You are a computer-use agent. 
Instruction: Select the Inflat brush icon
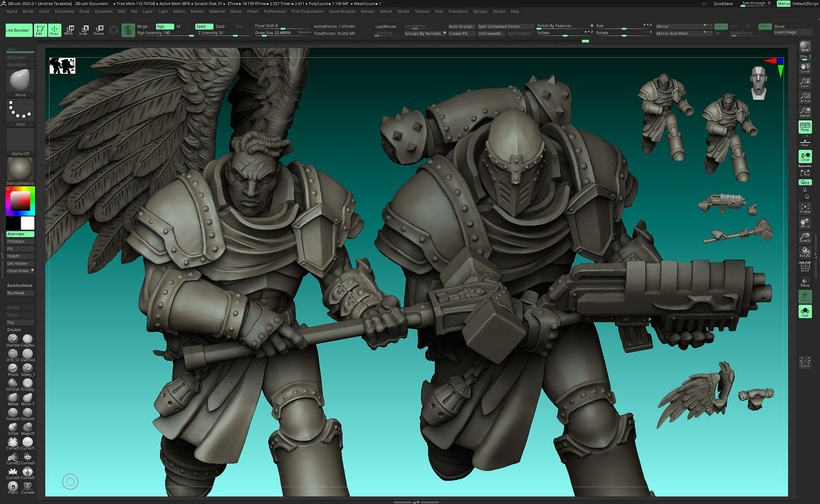[x=13, y=429]
